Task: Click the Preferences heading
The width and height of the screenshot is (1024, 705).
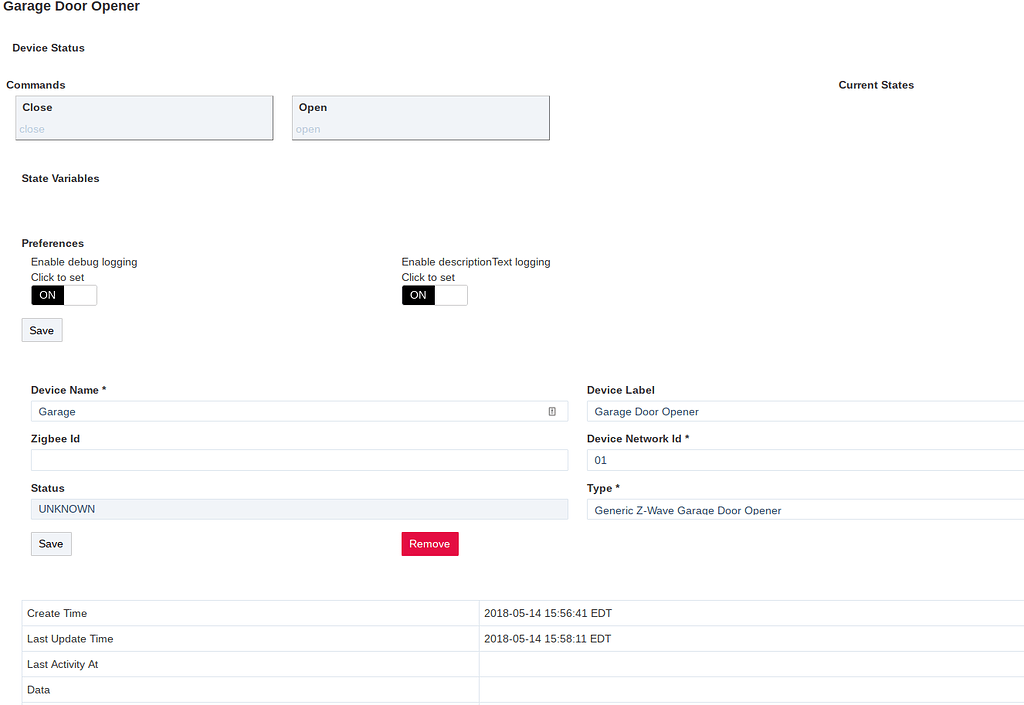Action: click(52, 243)
